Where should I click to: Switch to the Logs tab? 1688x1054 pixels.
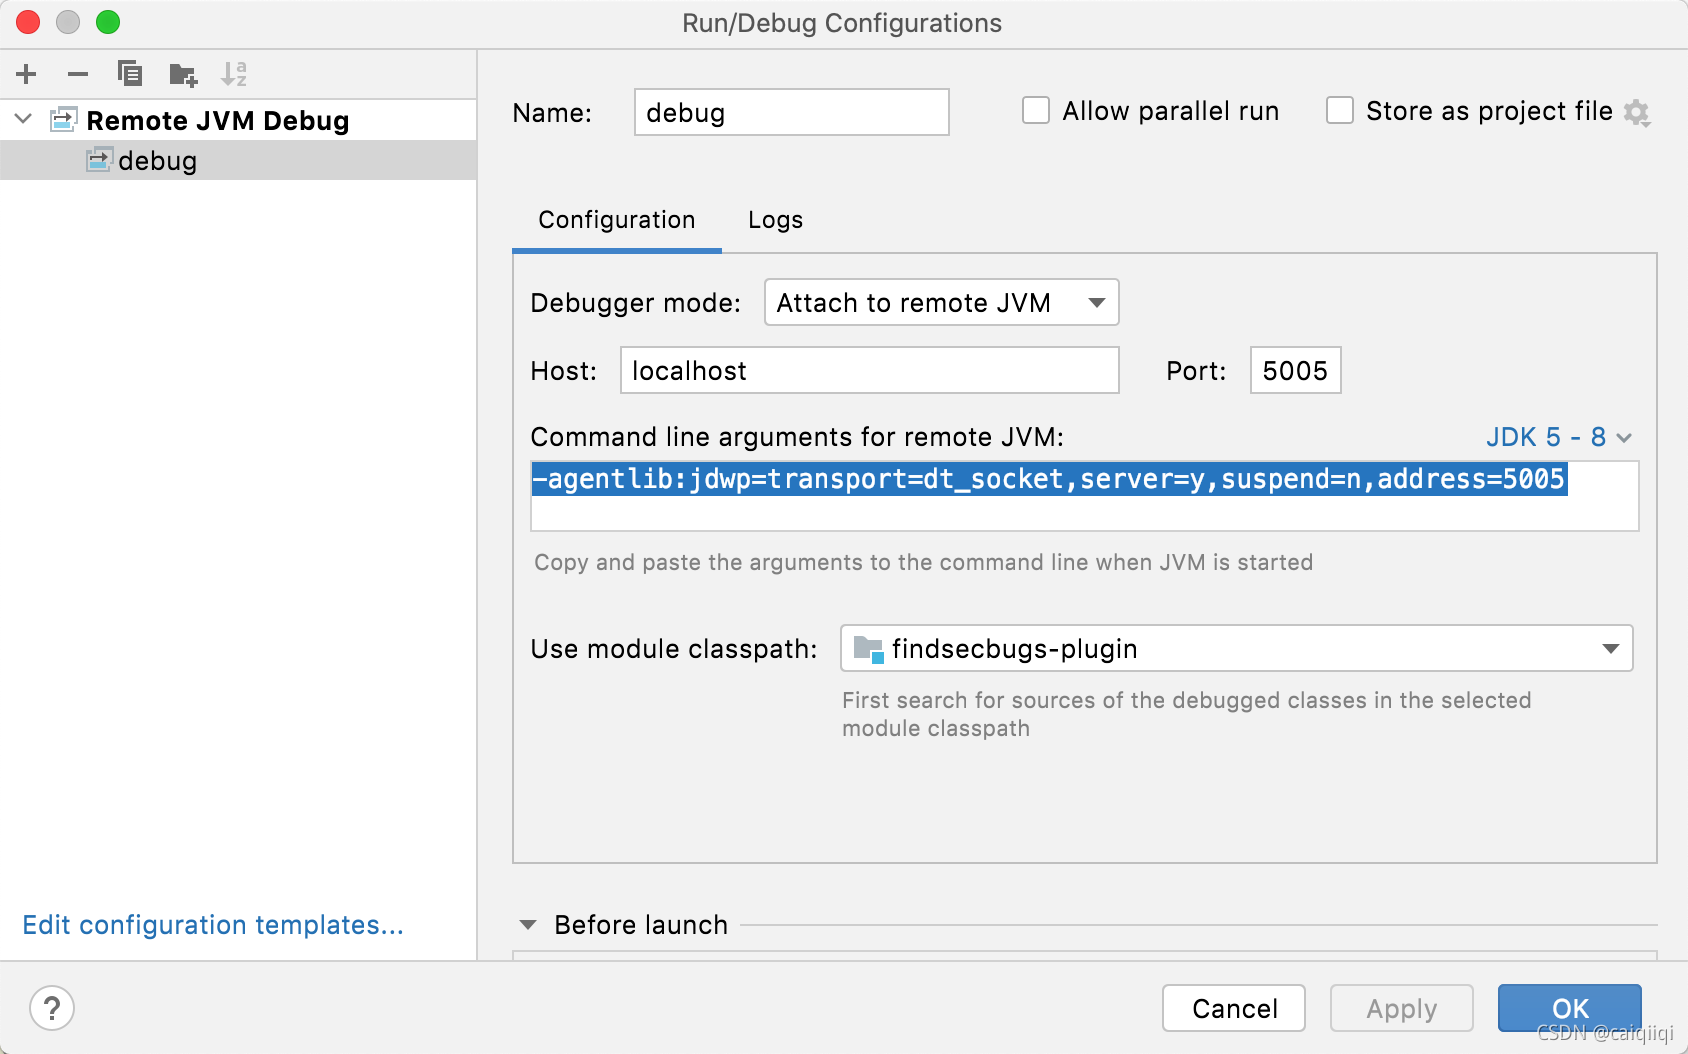776,220
